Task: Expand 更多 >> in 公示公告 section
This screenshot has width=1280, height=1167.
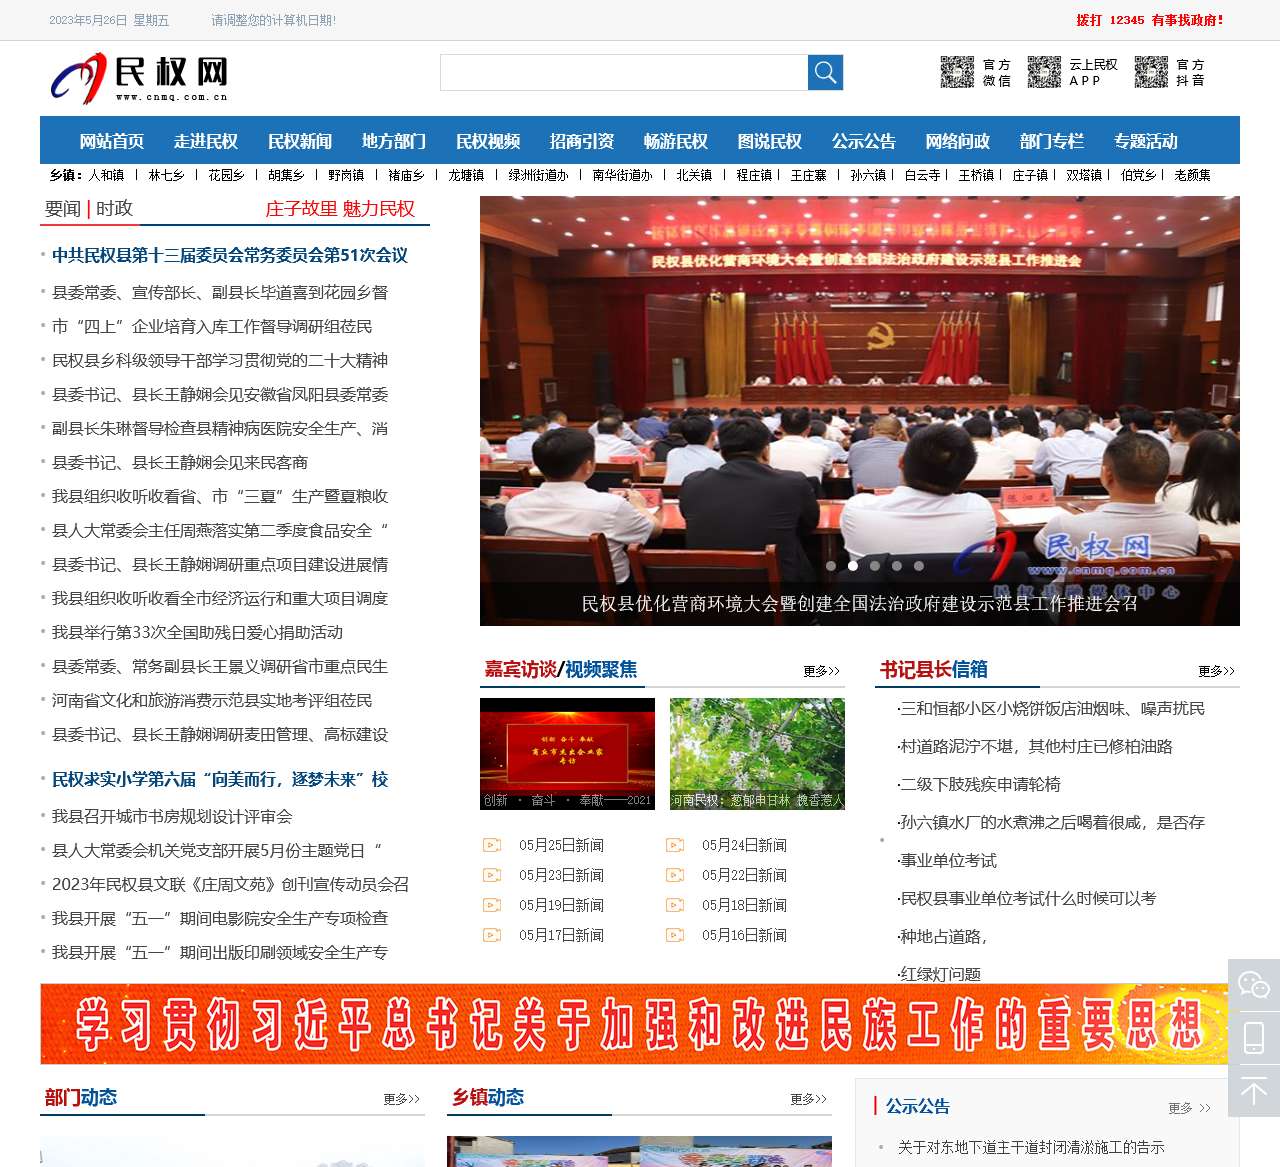Action: [1190, 1108]
